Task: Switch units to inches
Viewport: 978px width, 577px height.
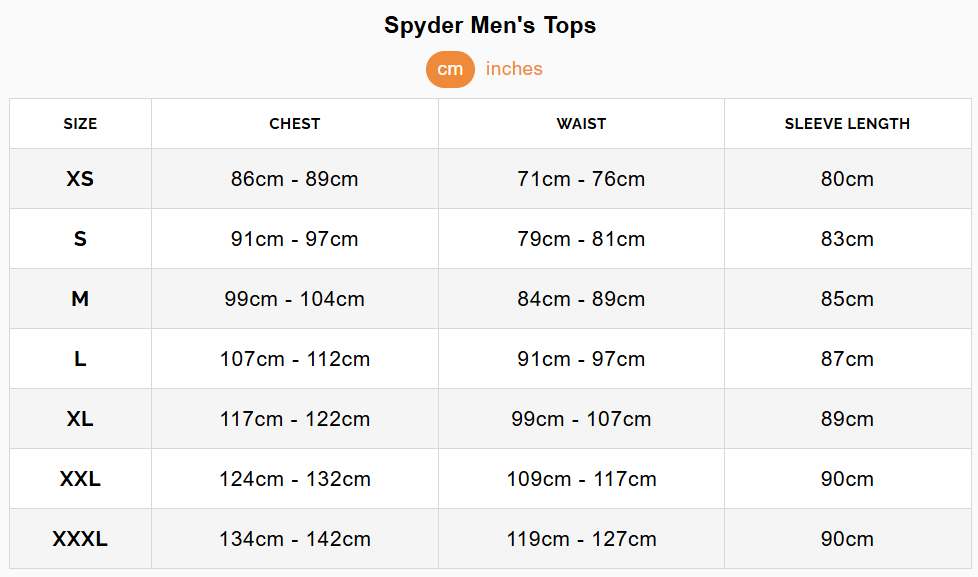Action: click(x=514, y=69)
